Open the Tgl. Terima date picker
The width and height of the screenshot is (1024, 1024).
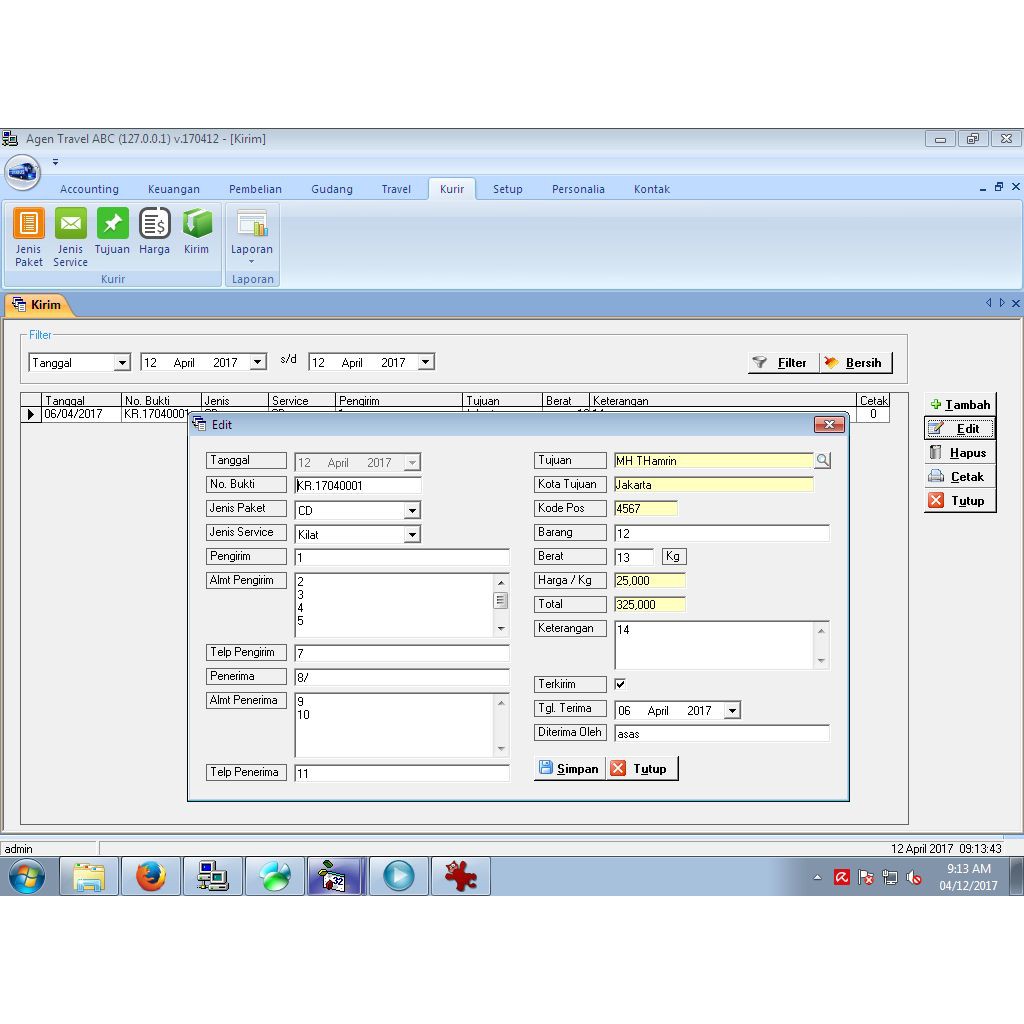732,711
